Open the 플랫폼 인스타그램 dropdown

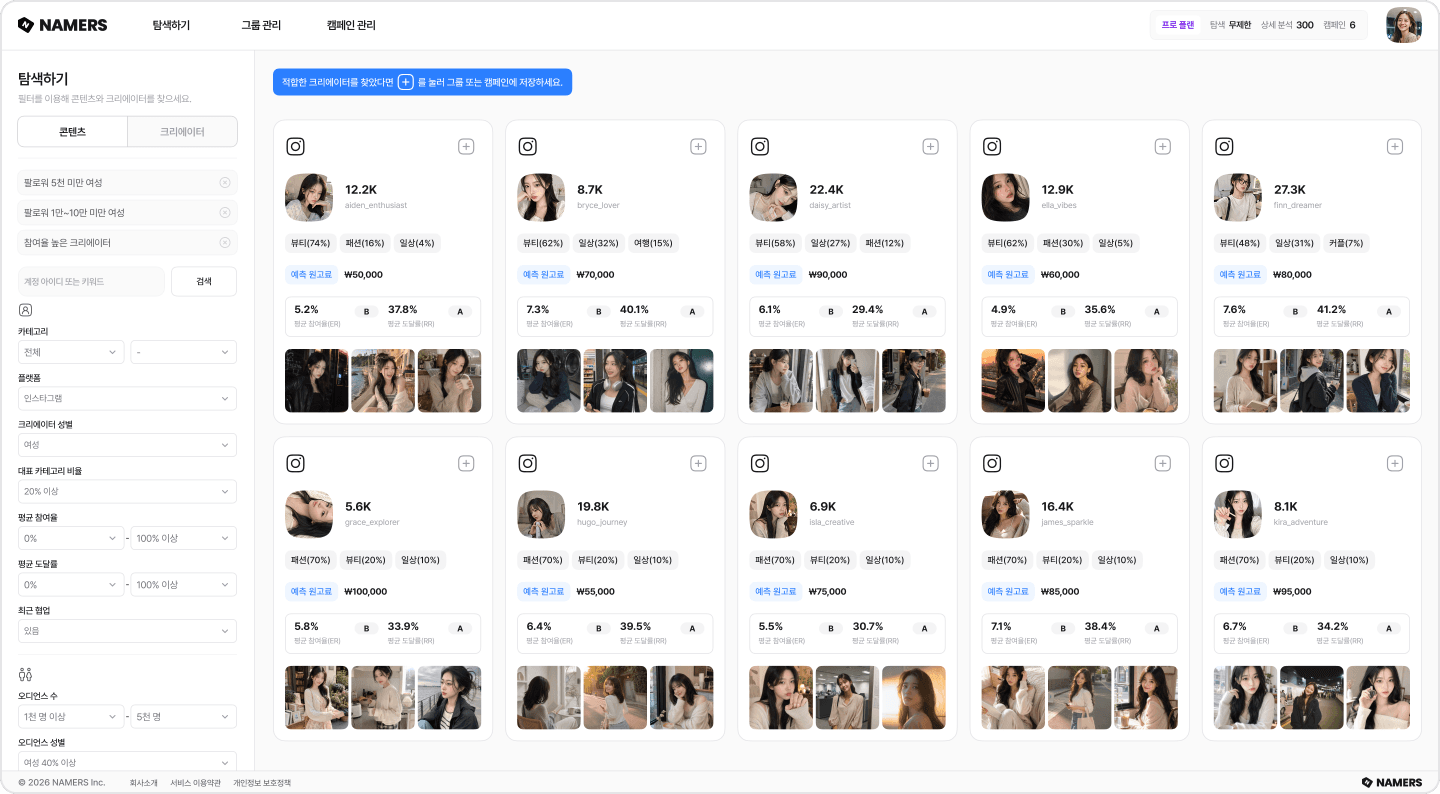tap(127, 398)
